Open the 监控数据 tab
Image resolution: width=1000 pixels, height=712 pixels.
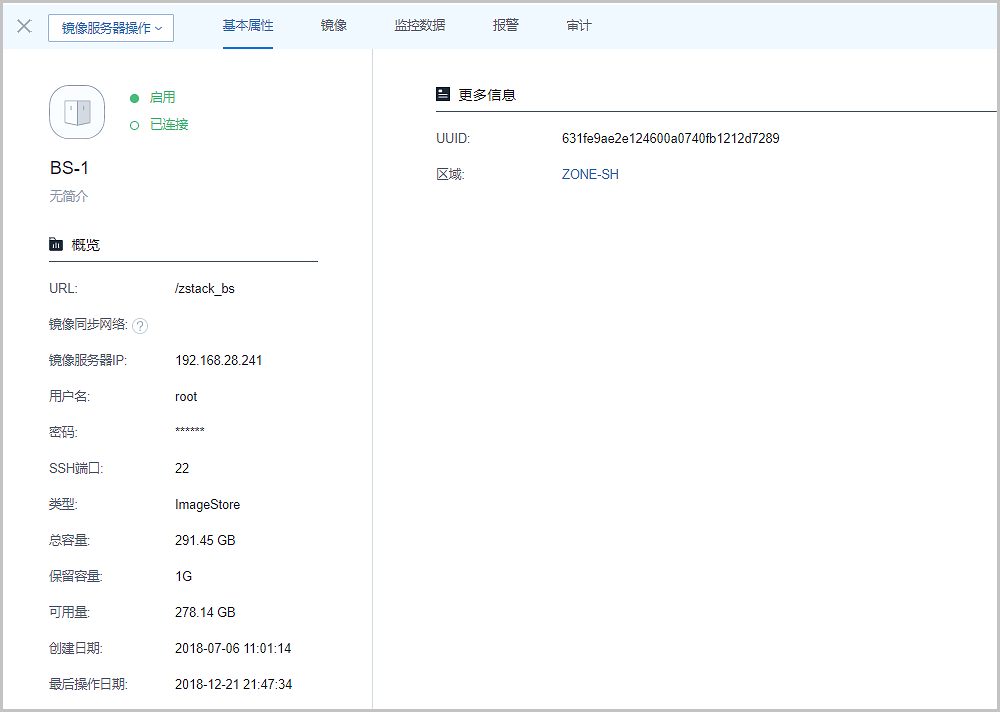[x=420, y=26]
